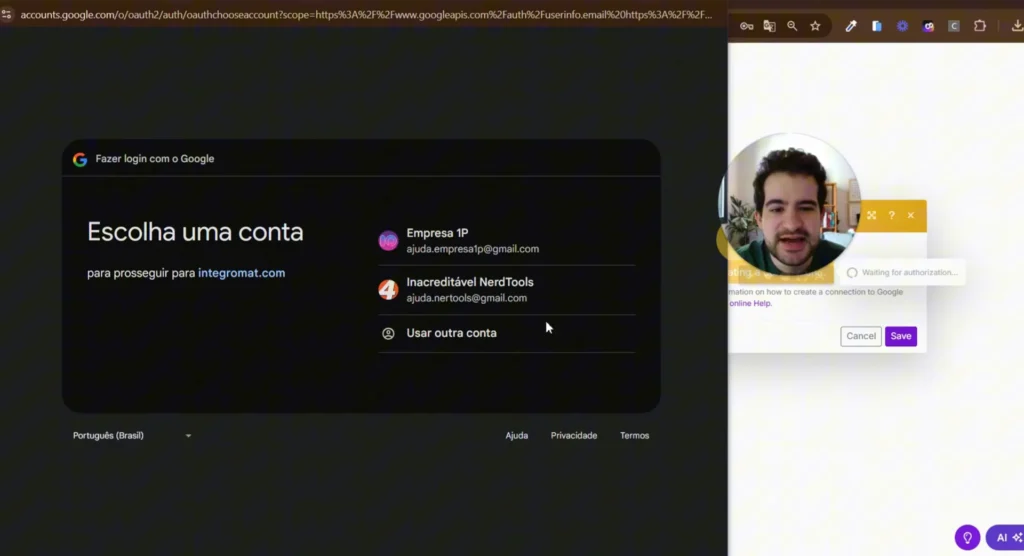1024x556 pixels.
Task: Click the person icon beside Usar outra conta
Action: click(388, 333)
